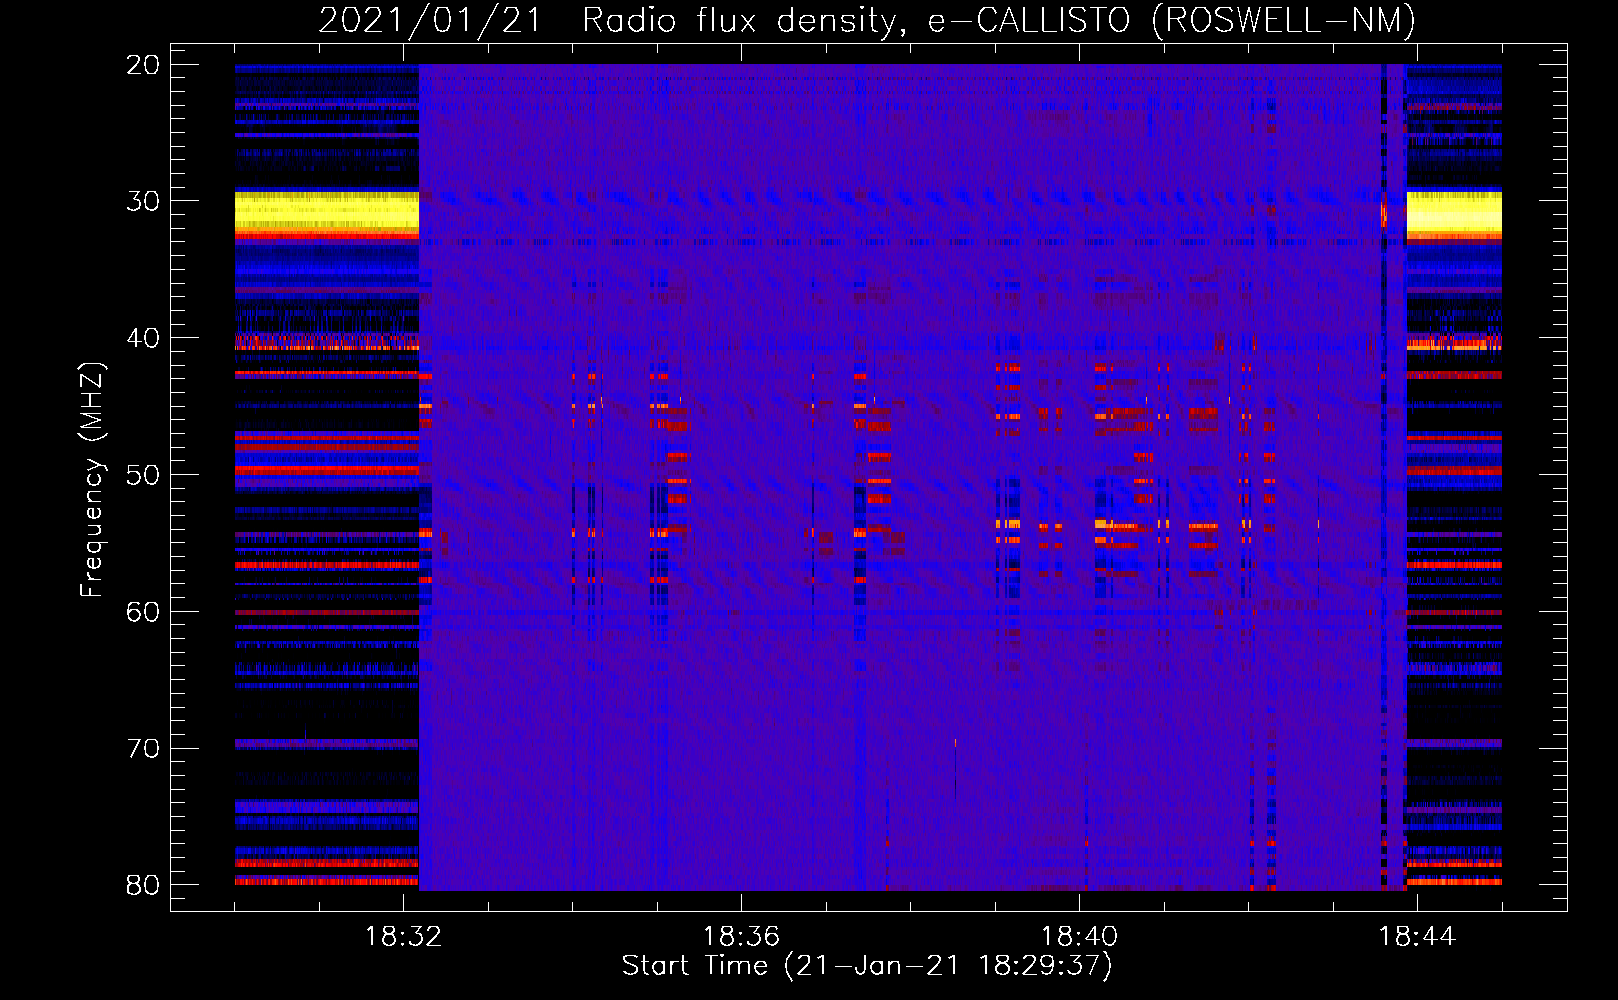Click the 70 frequency tick label
The image size is (1618, 1000).
click(143, 749)
